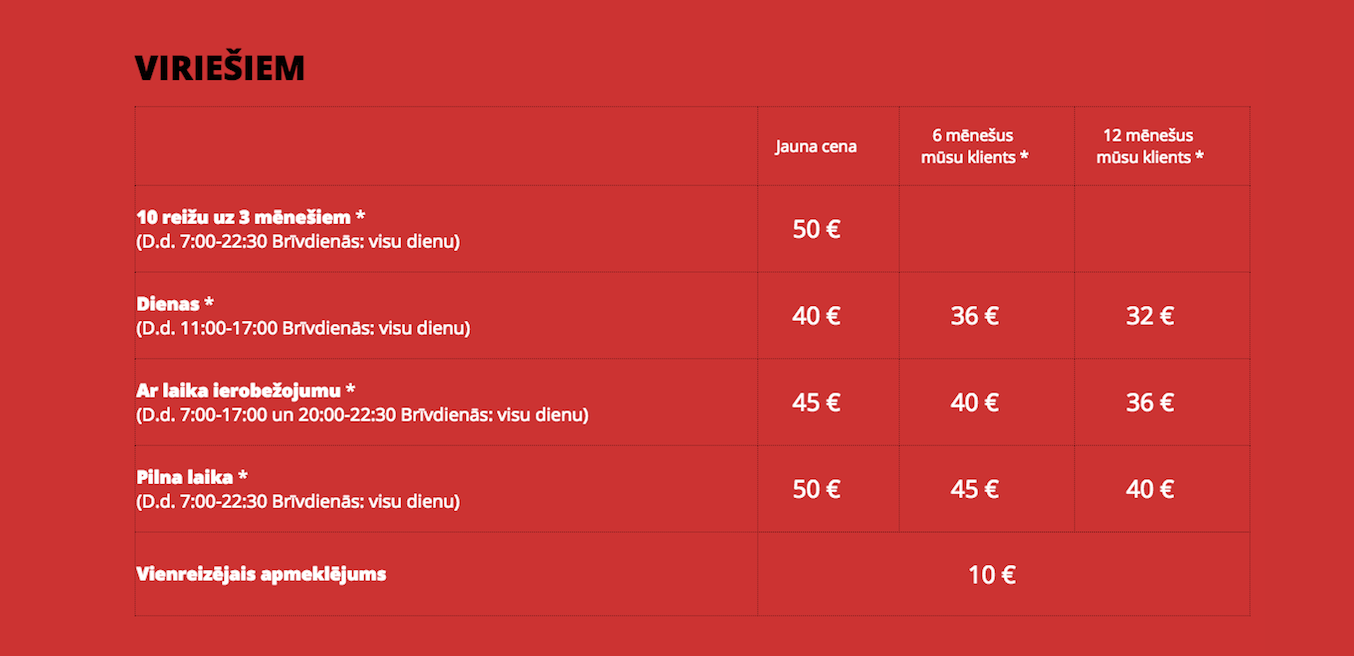1354x656 pixels.
Task: Click the 12 mēnešus mūsu klients header
Action: 1149,146
